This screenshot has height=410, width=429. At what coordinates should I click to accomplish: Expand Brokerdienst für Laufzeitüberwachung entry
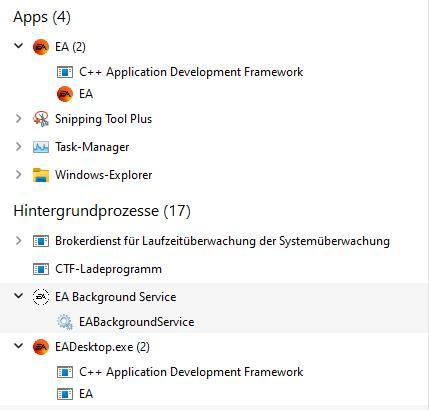click(x=19, y=241)
